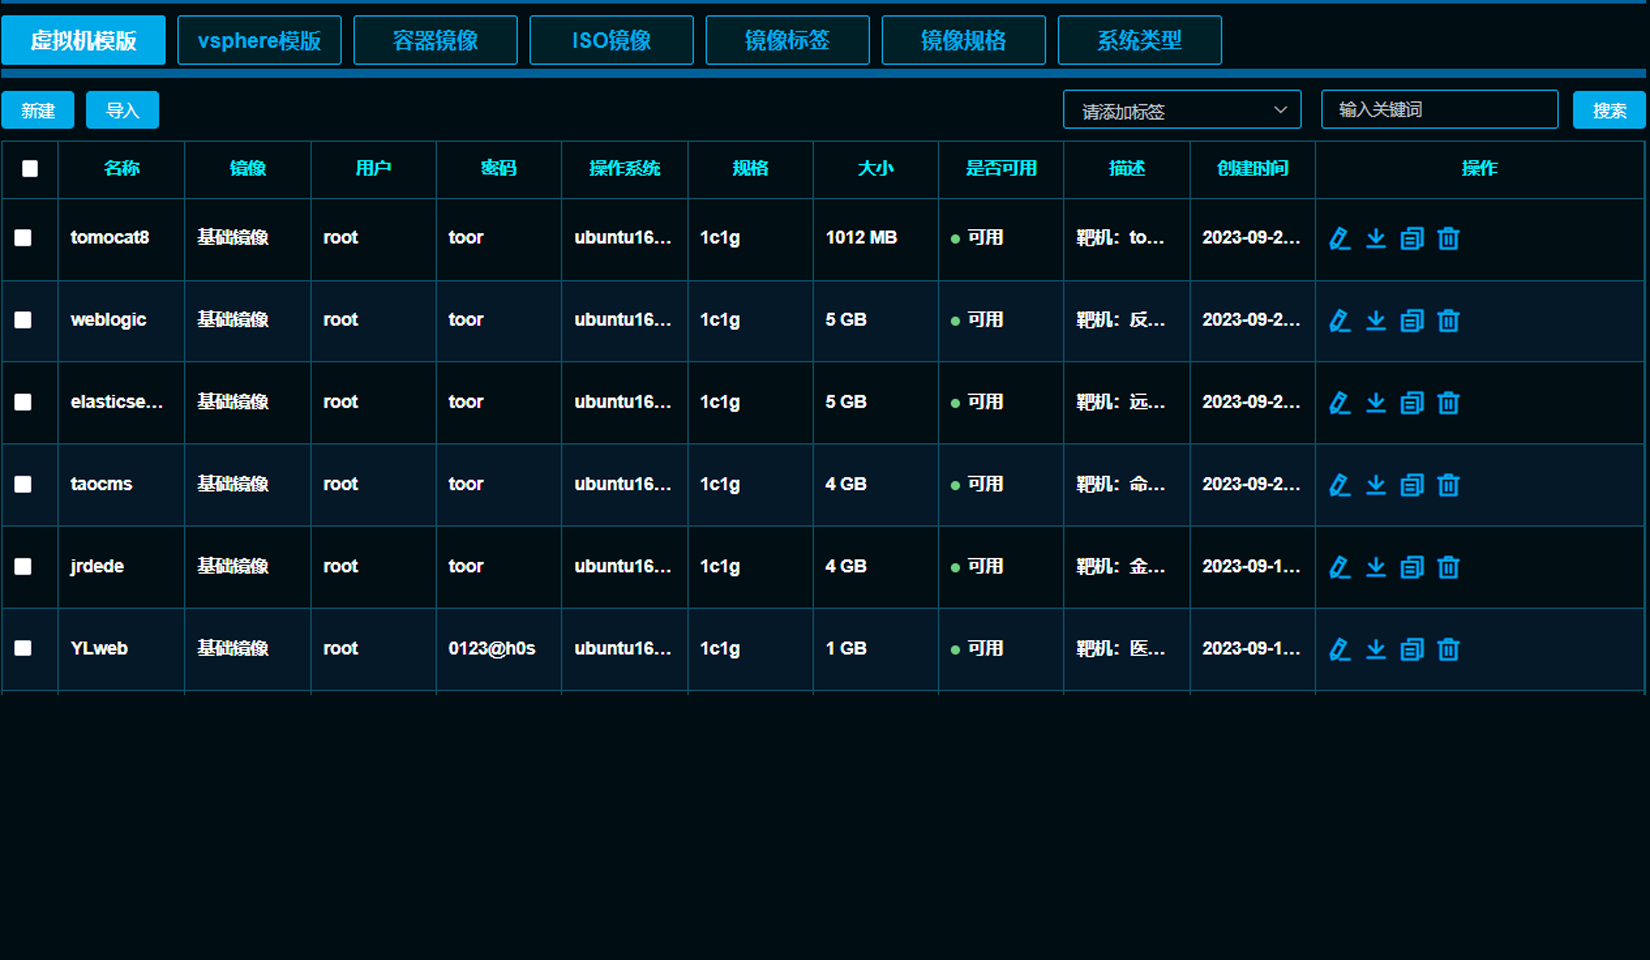The image size is (1650, 960).
Task: Delete the elasticse... template
Action: (1448, 402)
